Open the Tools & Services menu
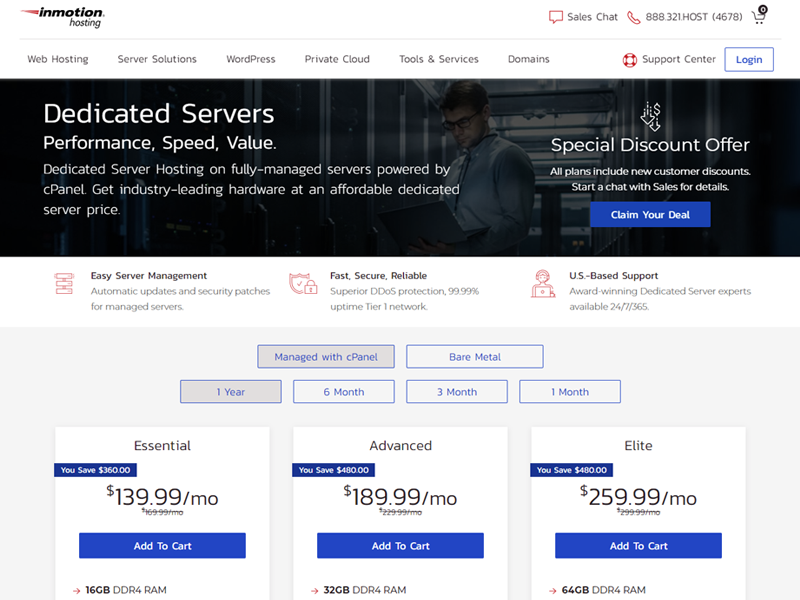Viewport: 800px width, 600px height. tap(438, 59)
